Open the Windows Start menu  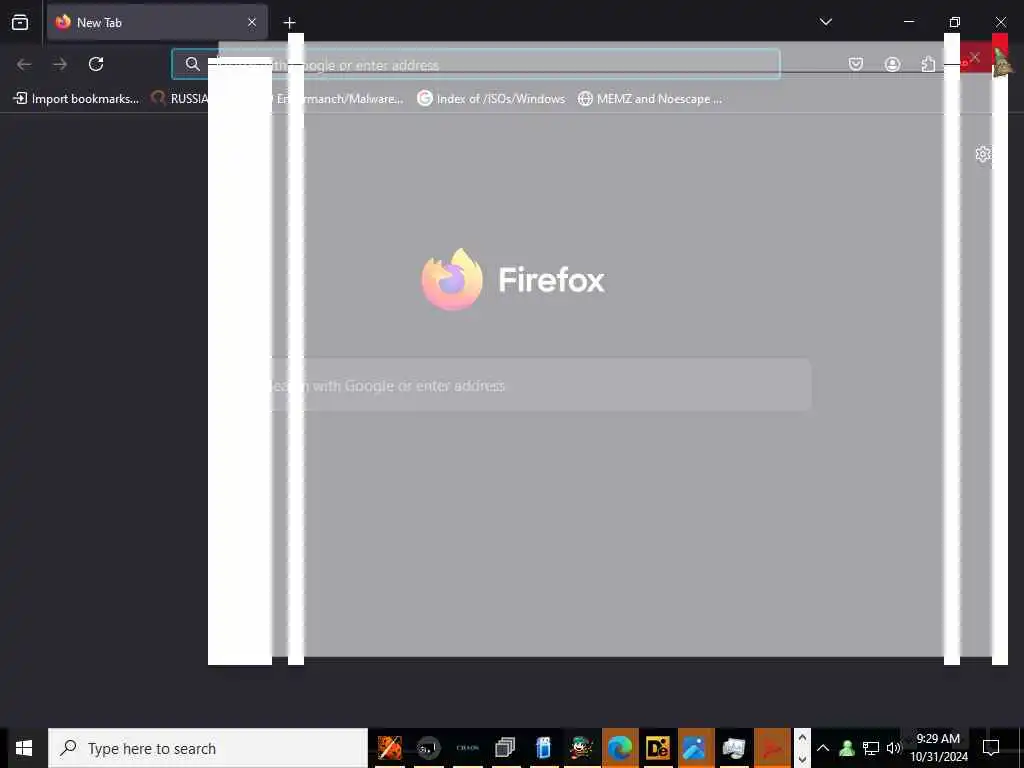pos(24,748)
